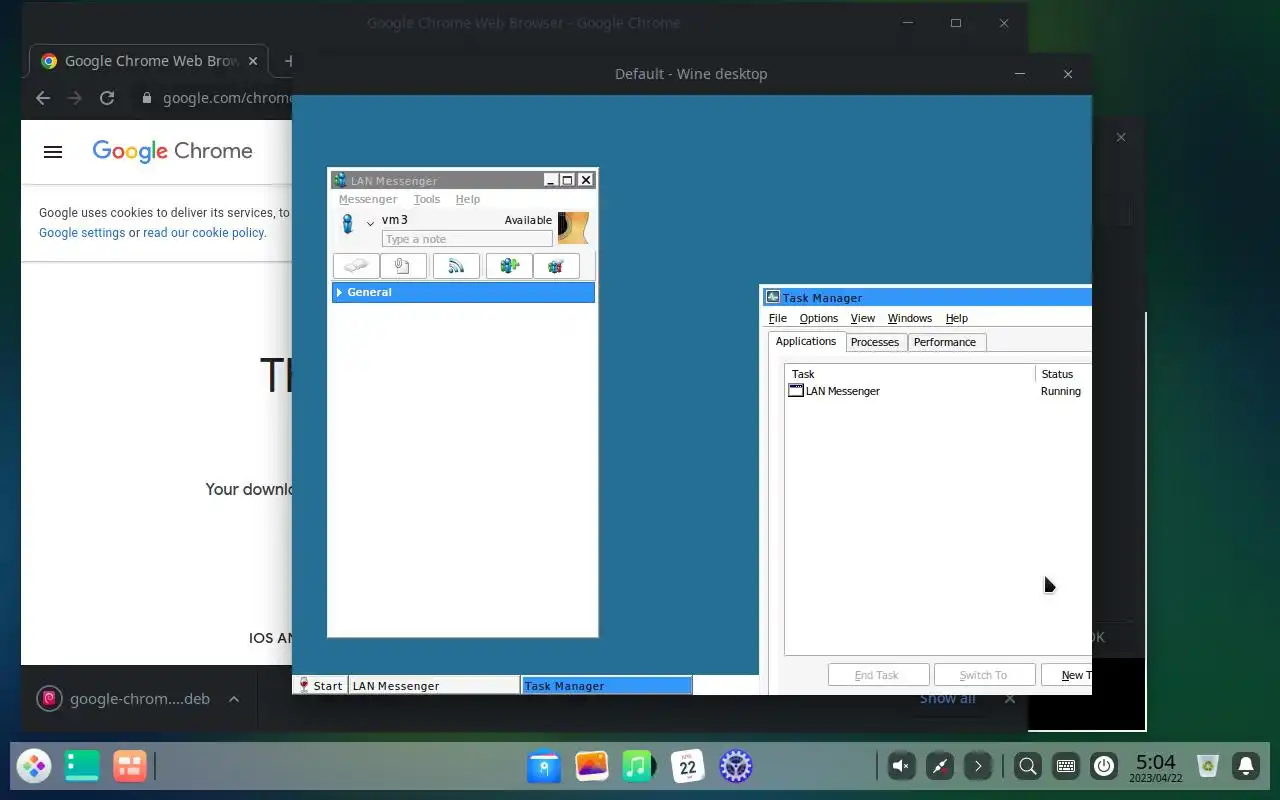Open the System Settings gear dock icon
This screenshot has height=800, width=1280.
[736, 766]
